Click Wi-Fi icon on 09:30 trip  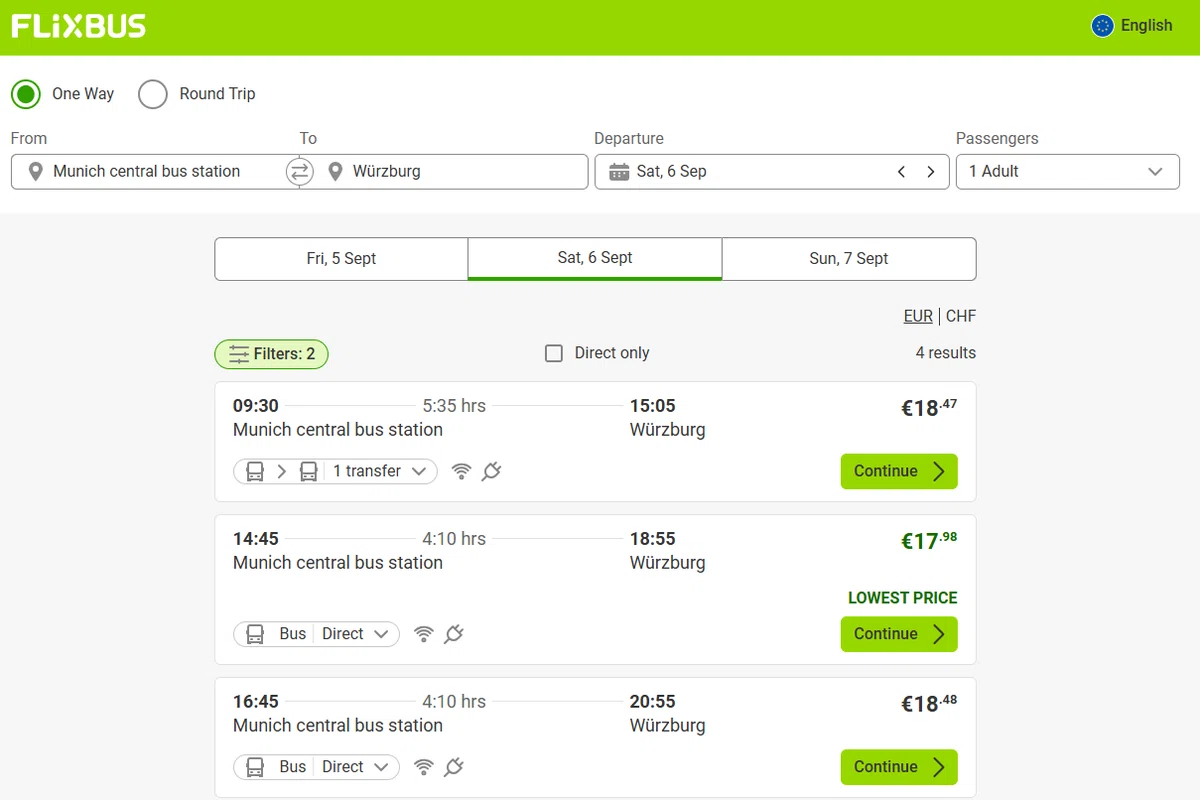(461, 472)
